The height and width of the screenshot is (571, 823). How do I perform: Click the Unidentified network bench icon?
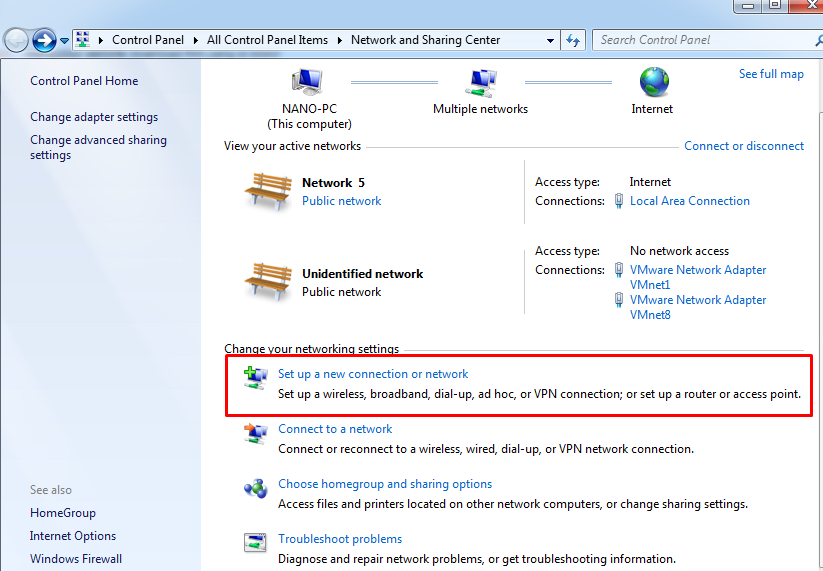(x=268, y=281)
